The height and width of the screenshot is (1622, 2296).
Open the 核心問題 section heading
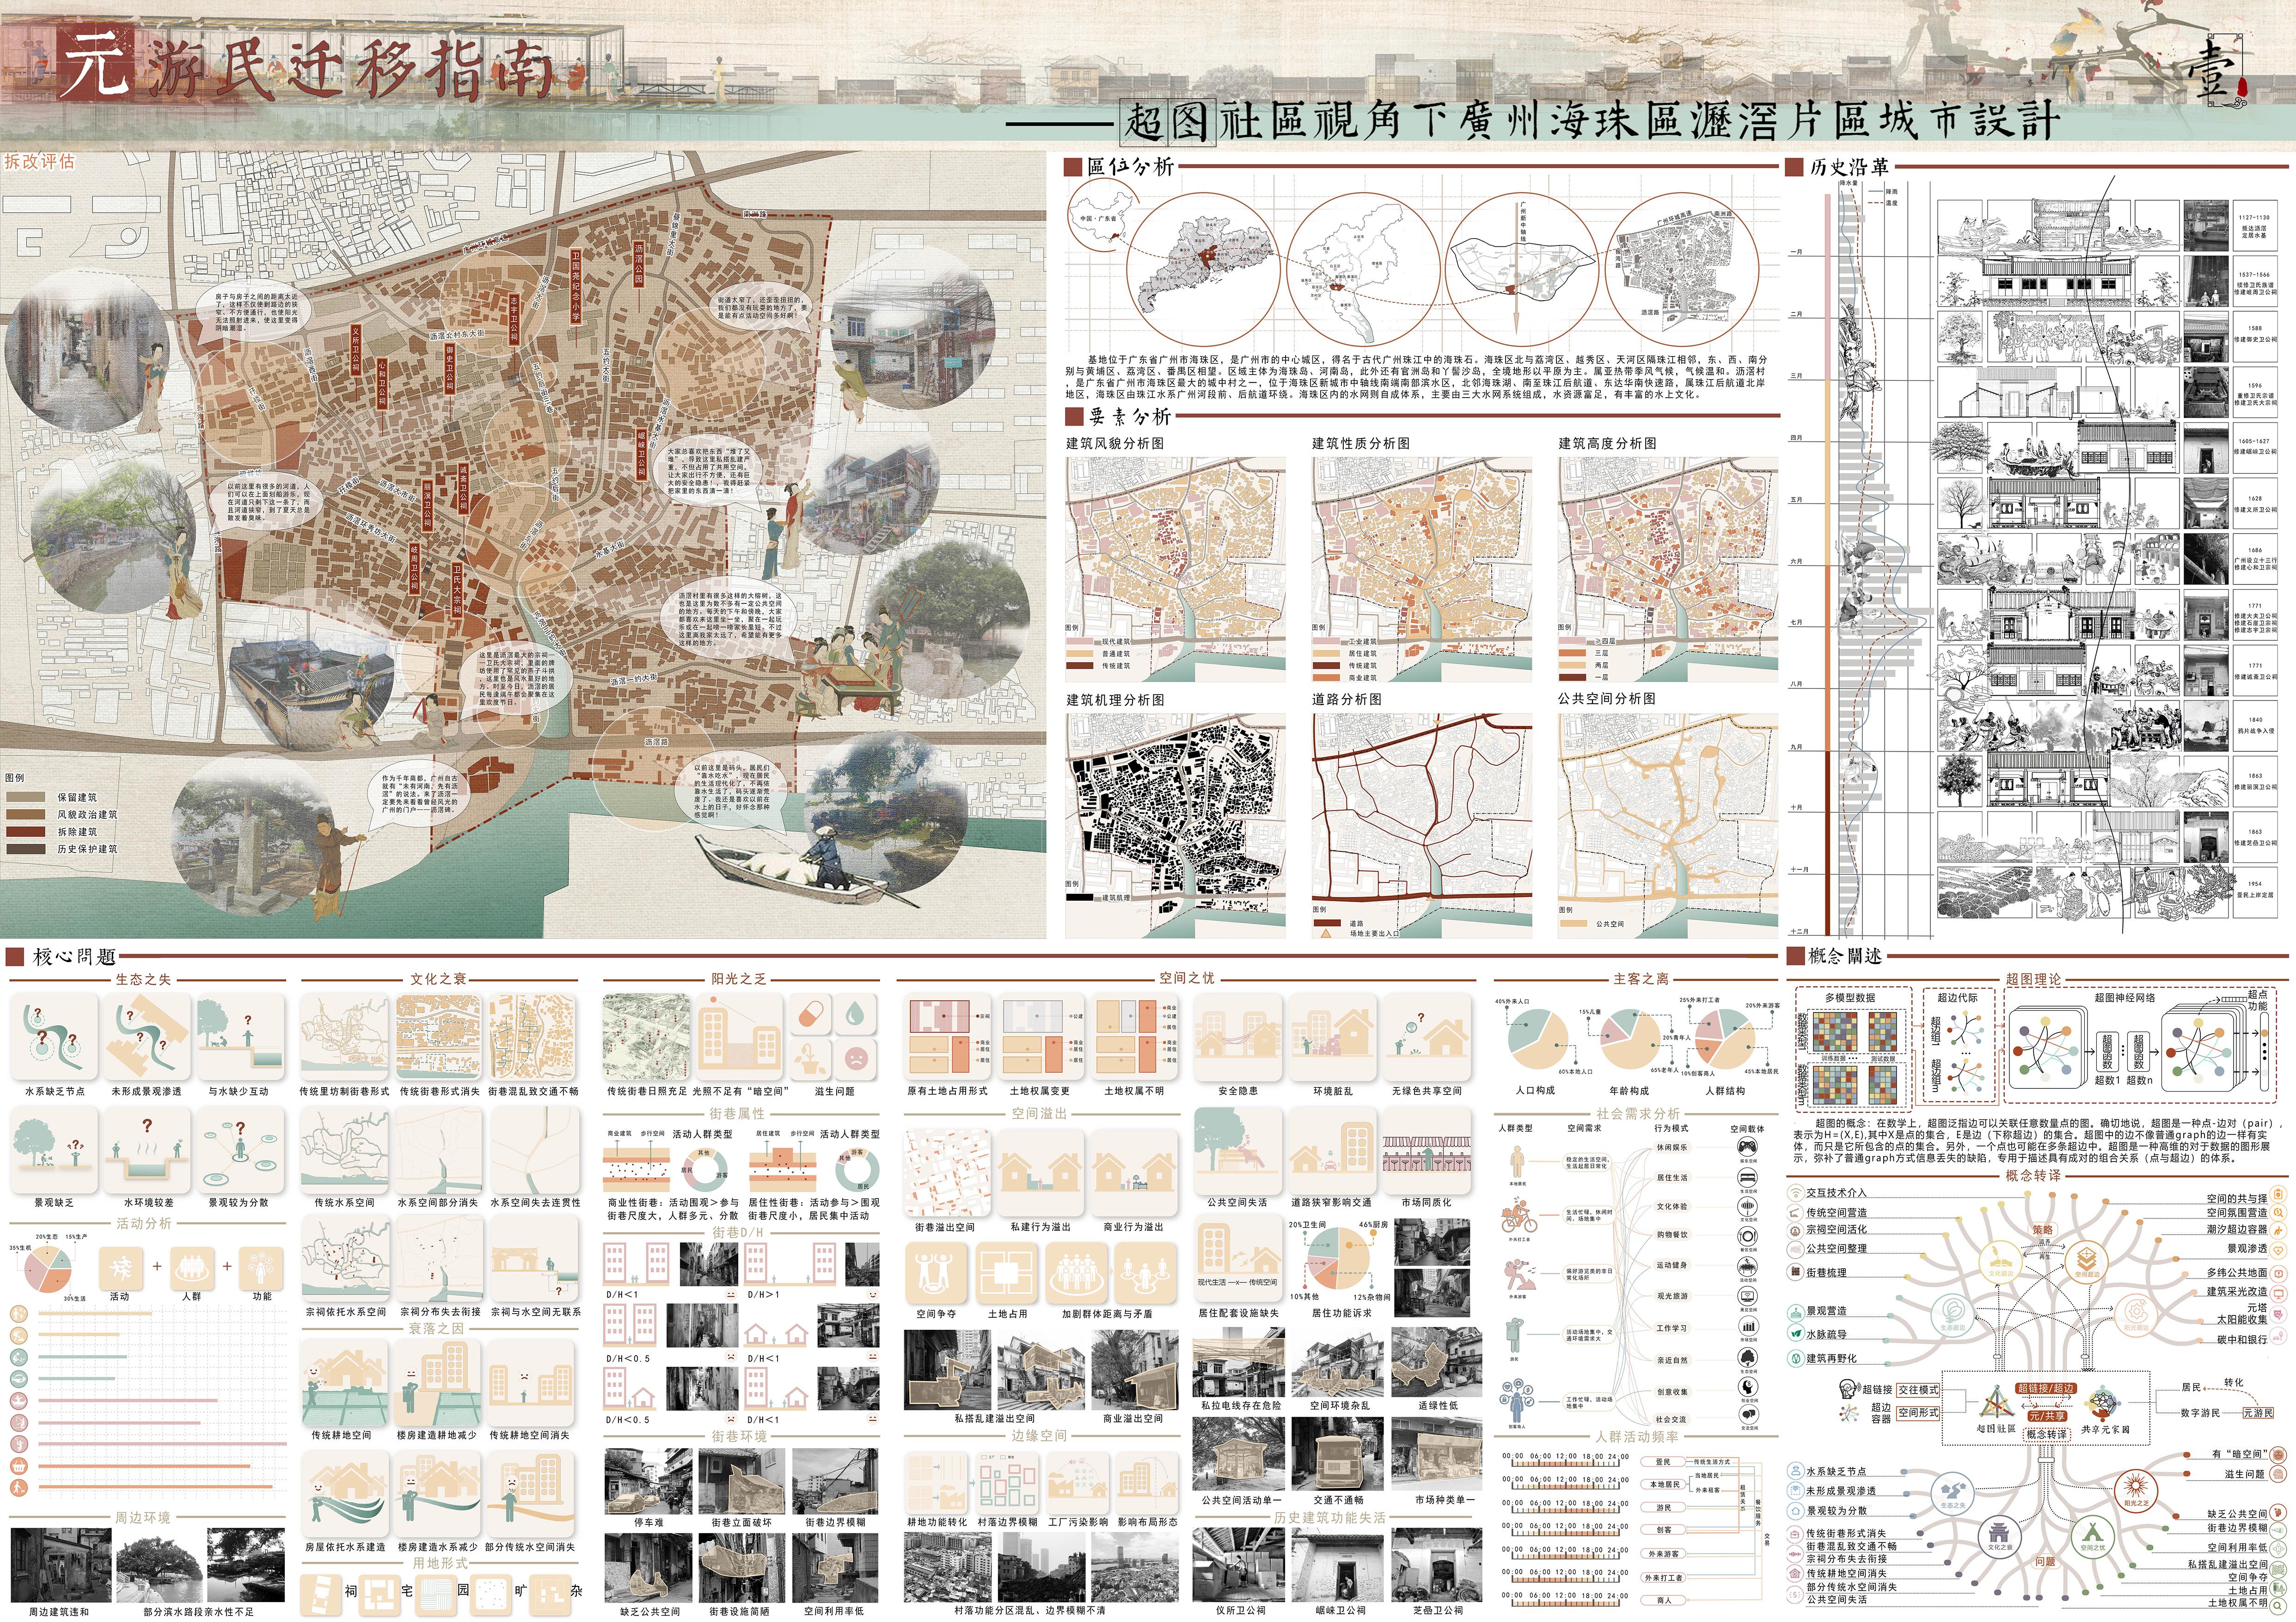click(x=74, y=957)
